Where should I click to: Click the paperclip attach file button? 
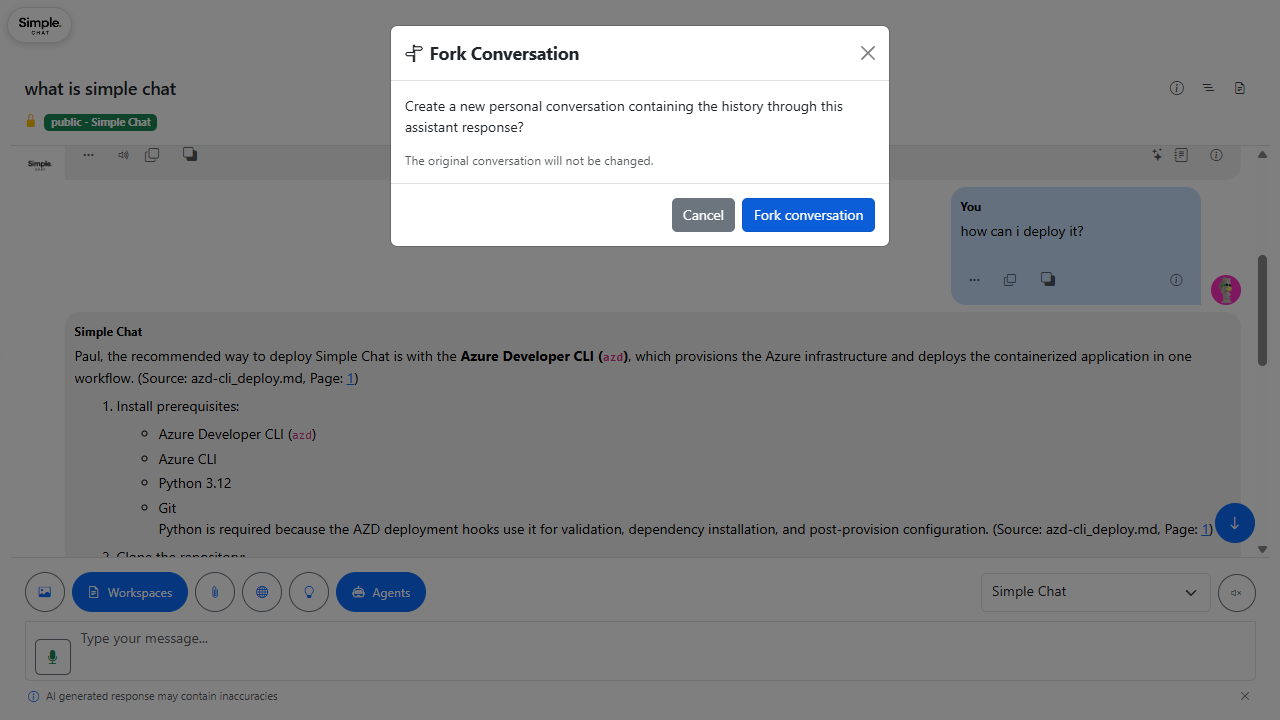point(215,592)
